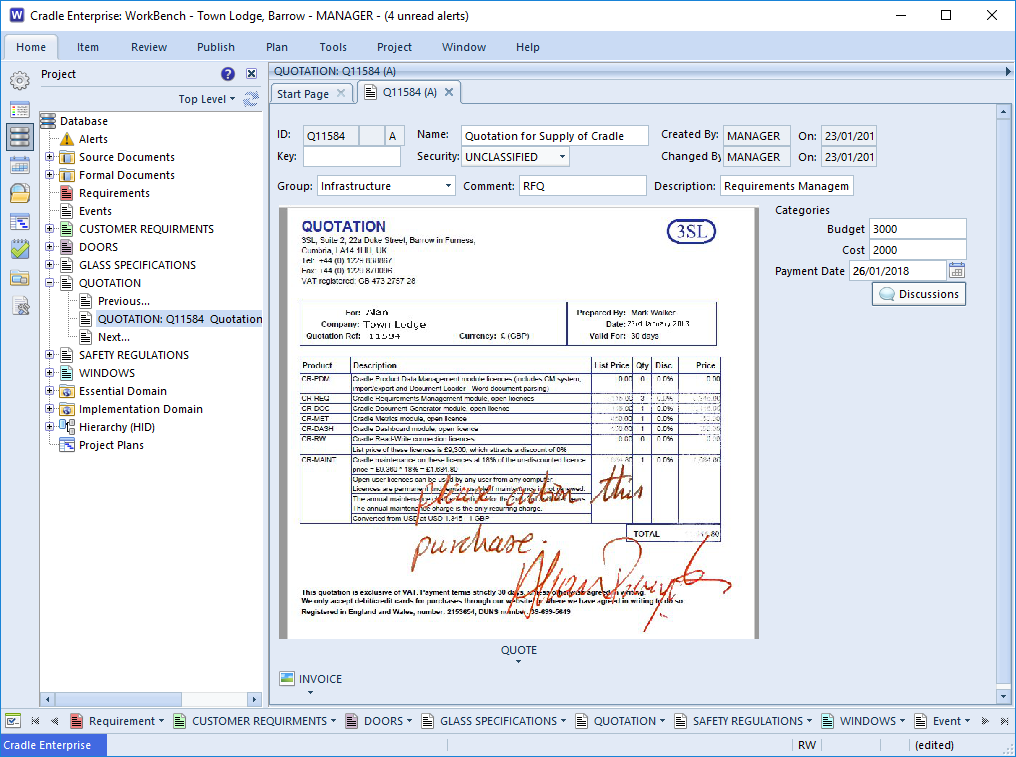The width and height of the screenshot is (1016, 757).
Task: Click the right arrow at title bar end
Action: [x=1008, y=71]
